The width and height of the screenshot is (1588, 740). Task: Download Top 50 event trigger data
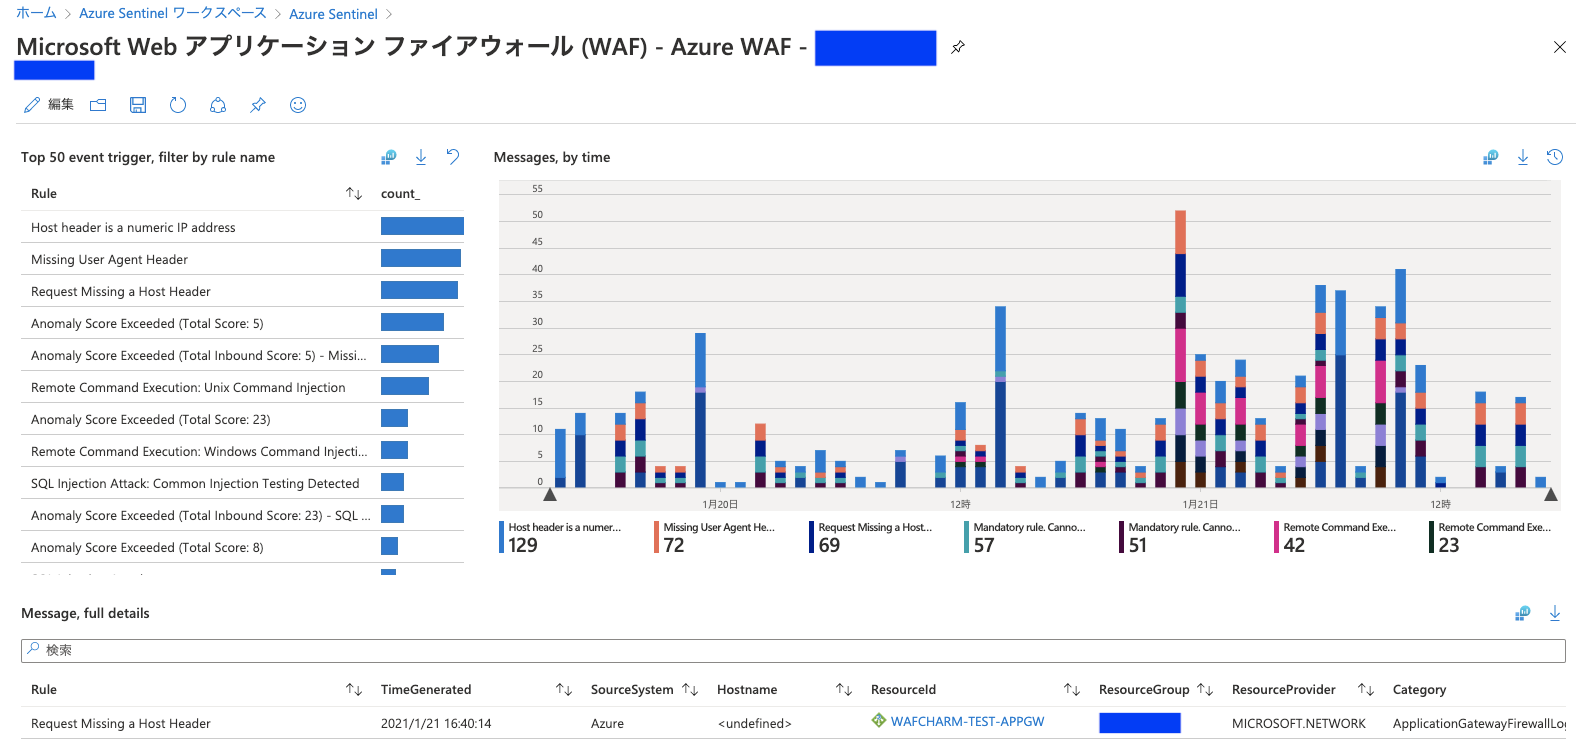tap(421, 157)
